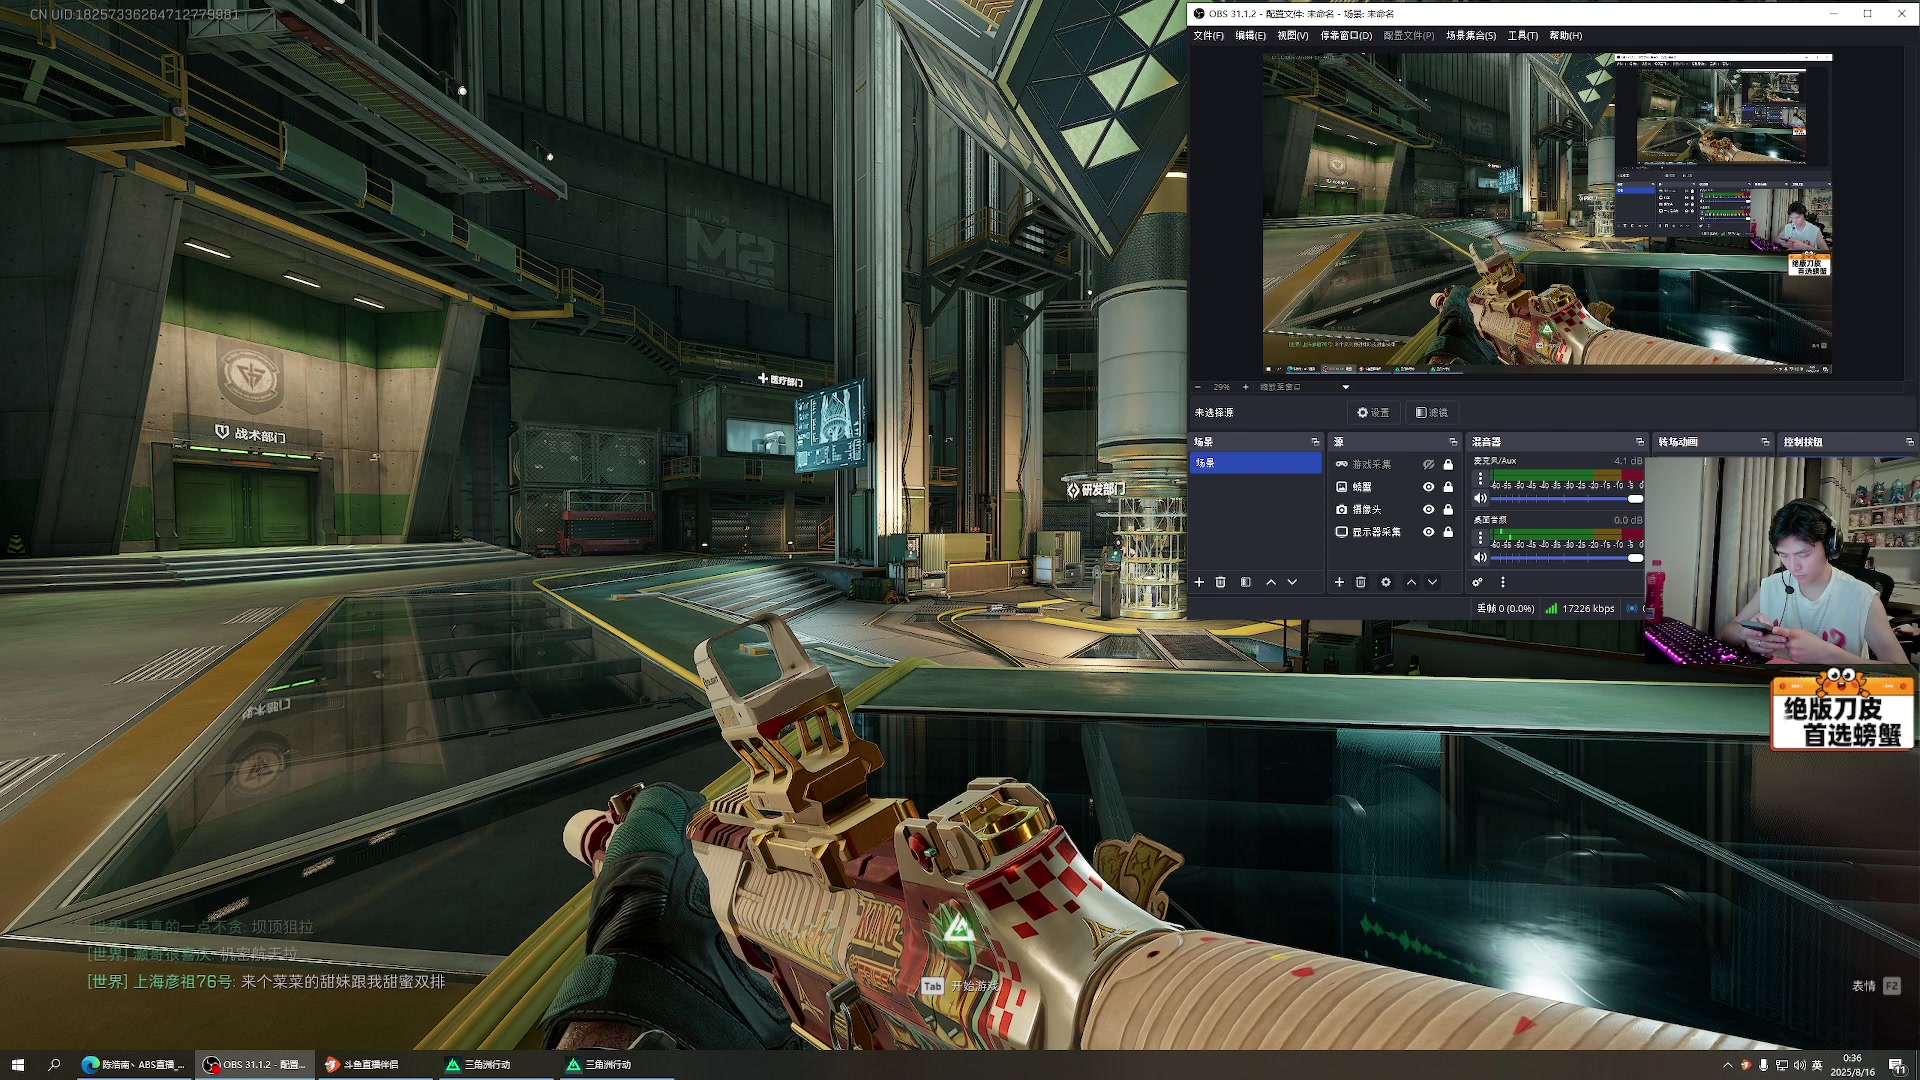Viewport: 1920px width, 1080px height.
Task: Move scene down with the down arrow in 场景 panel
Action: tap(1292, 582)
